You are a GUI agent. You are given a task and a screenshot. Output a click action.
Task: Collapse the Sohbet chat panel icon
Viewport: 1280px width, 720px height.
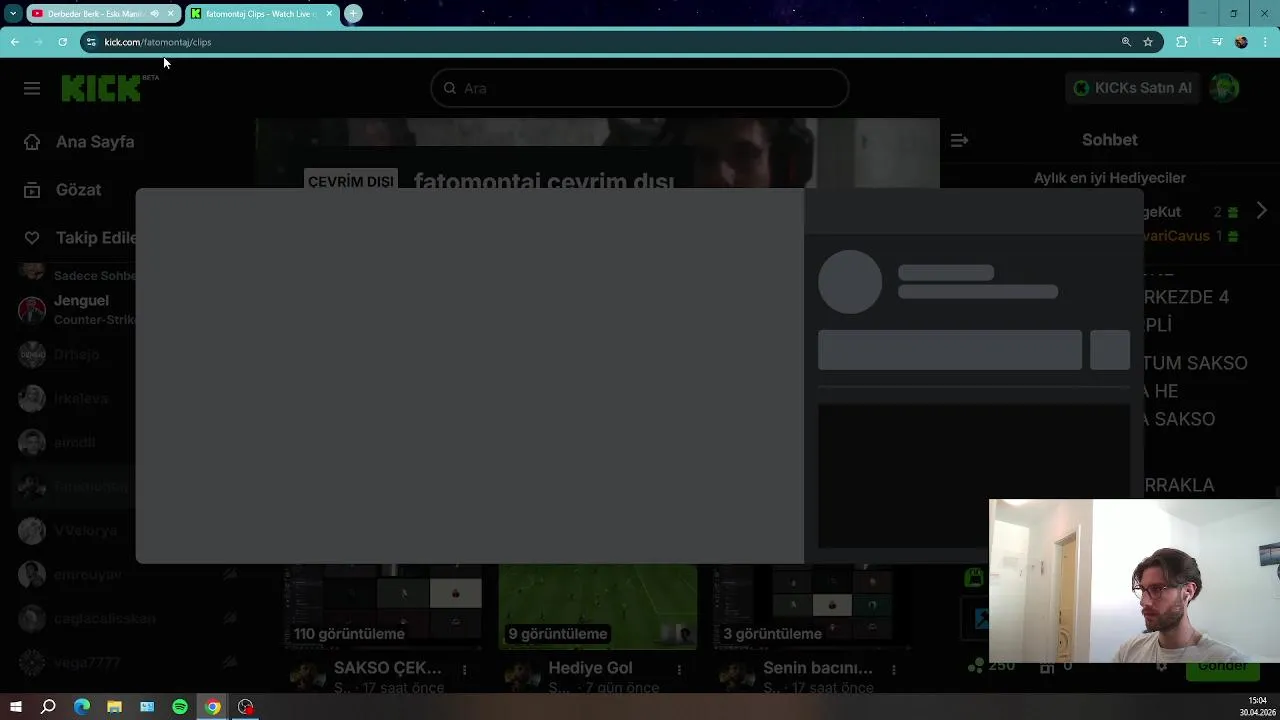click(x=959, y=140)
